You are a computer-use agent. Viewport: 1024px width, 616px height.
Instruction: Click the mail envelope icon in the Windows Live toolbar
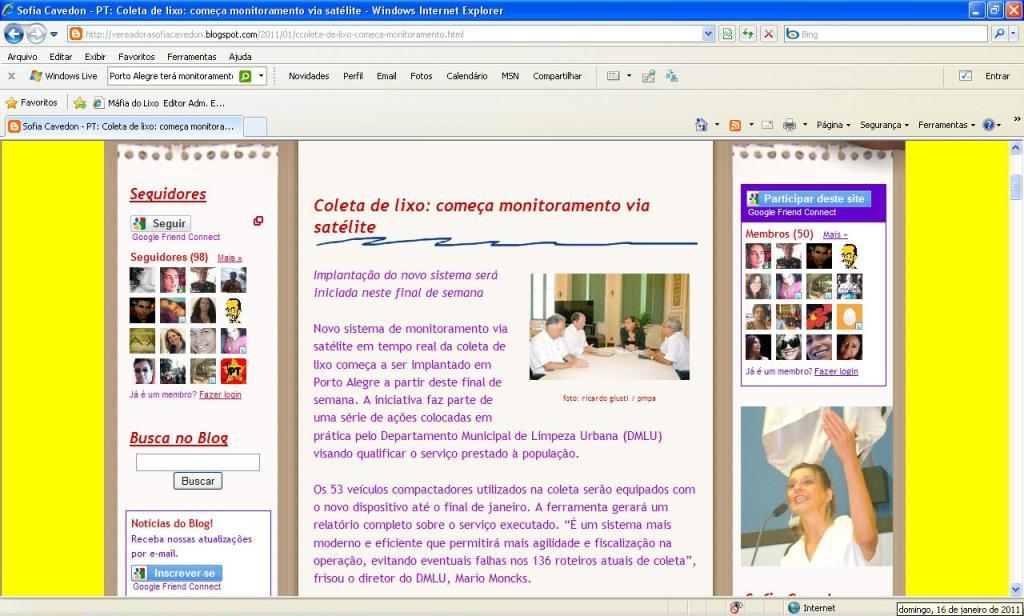(613, 76)
